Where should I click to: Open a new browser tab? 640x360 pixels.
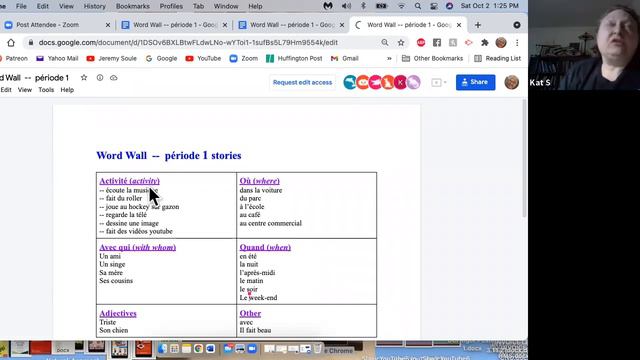478,25
